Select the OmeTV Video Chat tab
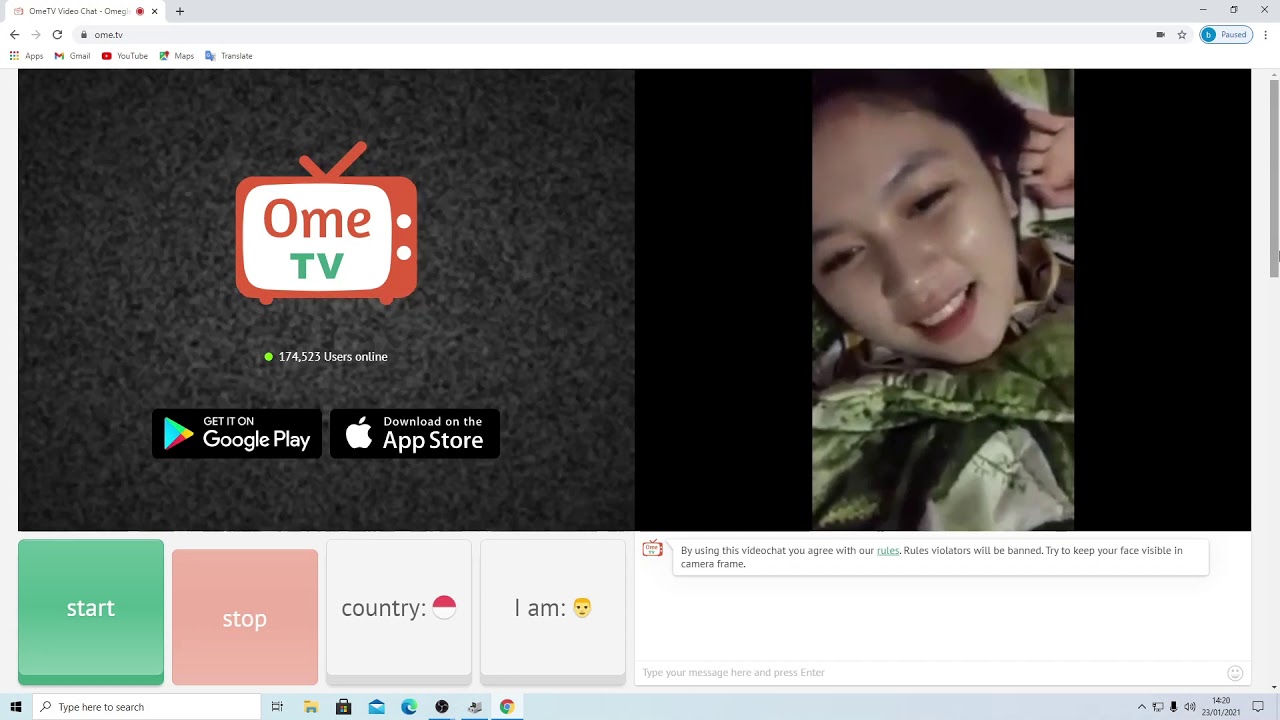The width and height of the screenshot is (1280, 720). (x=86, y=11)
